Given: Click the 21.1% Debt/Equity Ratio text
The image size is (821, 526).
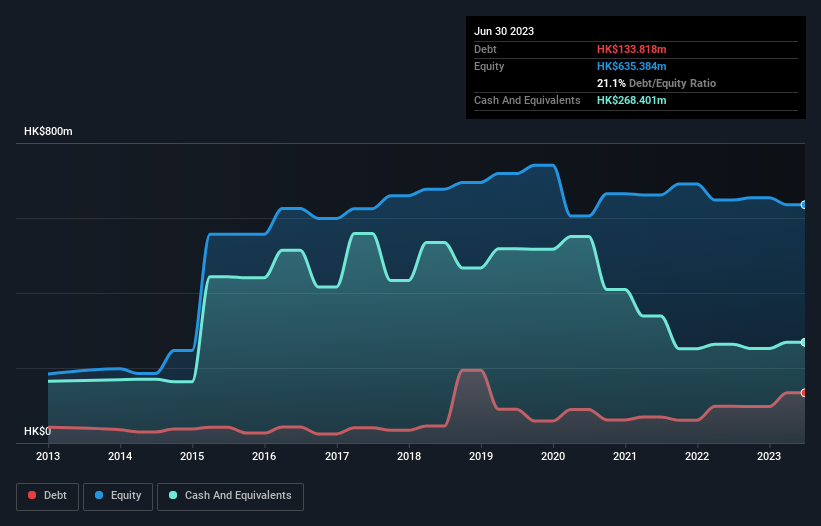Looking at the screenshot, I should click(656, 83).
